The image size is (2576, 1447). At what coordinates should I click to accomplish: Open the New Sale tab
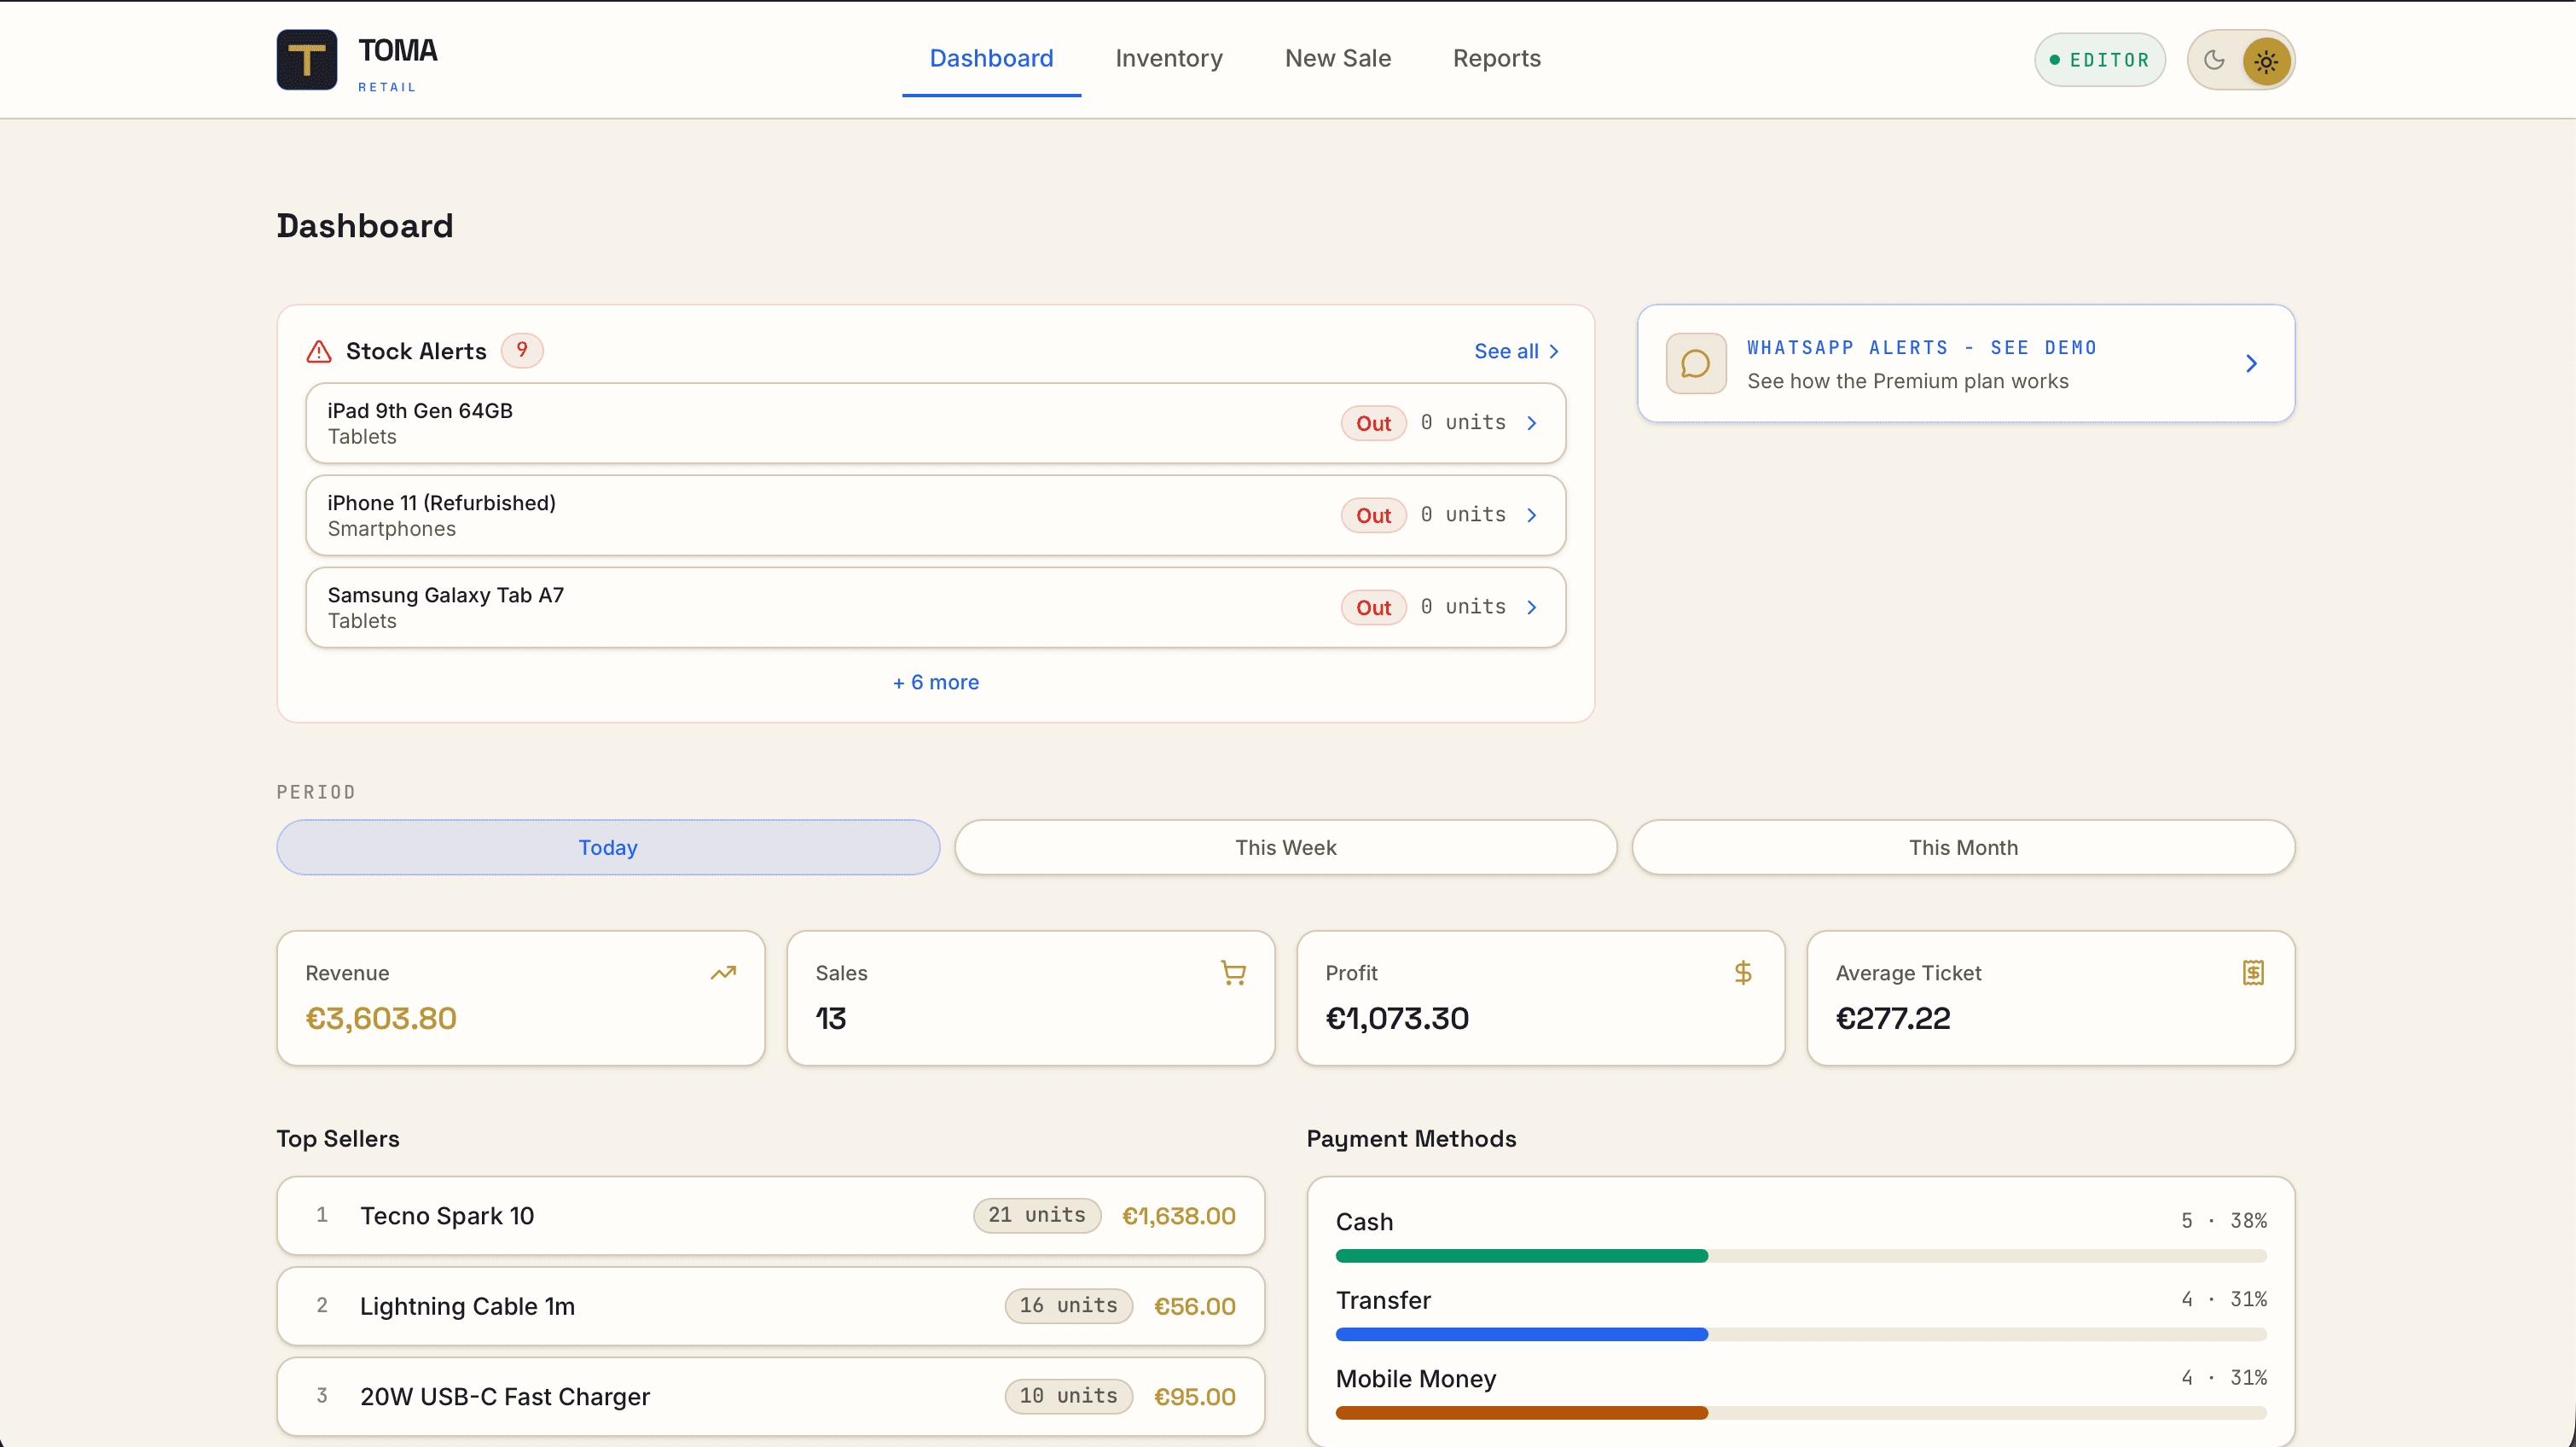1338,58
